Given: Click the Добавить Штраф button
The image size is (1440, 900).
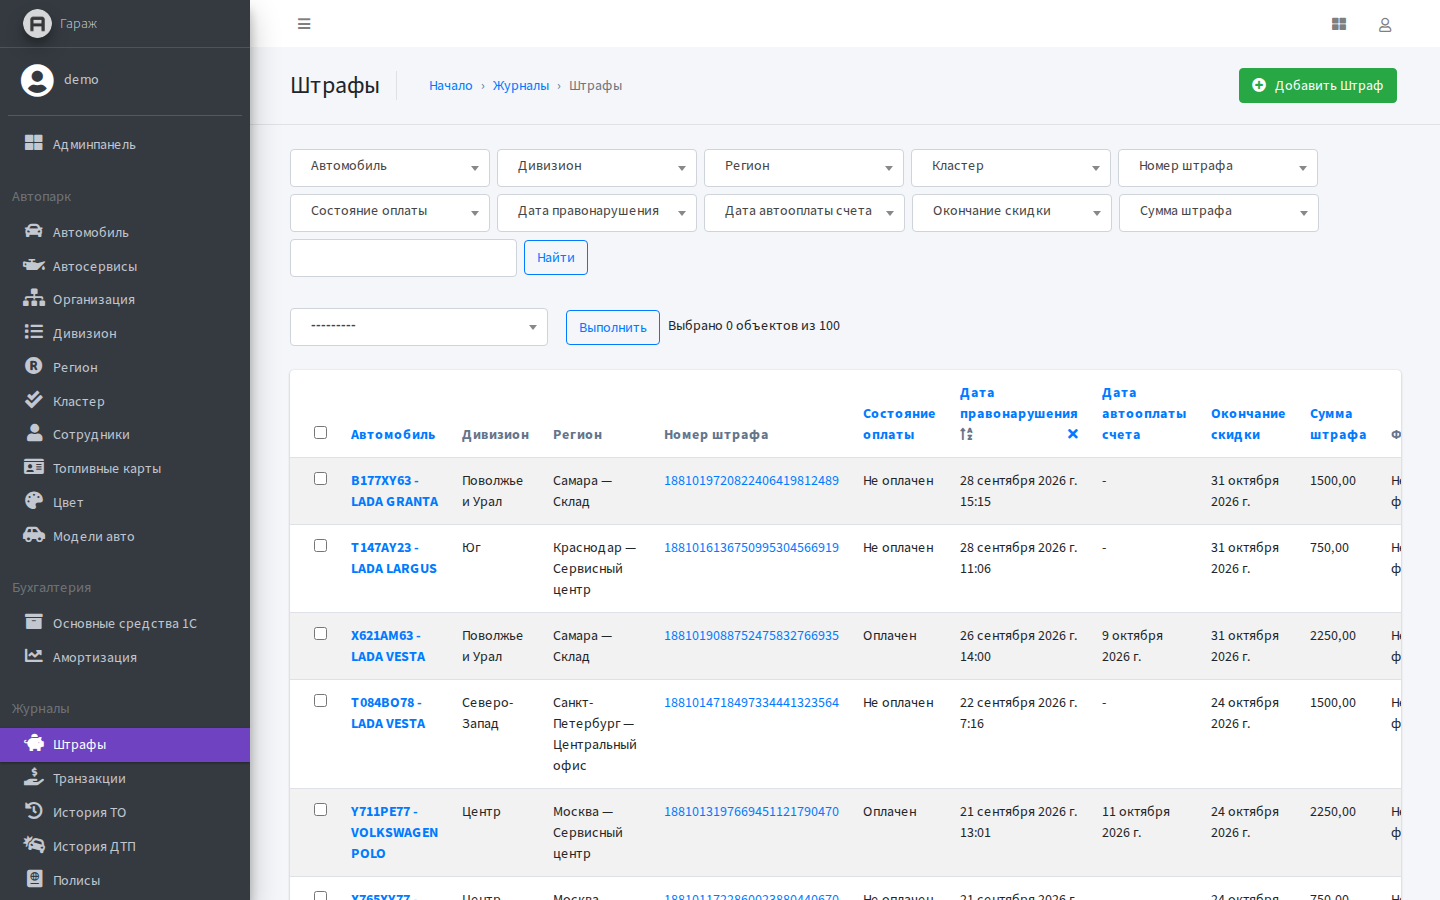Looking at the screenshot, I should [x=1318, y=85].
